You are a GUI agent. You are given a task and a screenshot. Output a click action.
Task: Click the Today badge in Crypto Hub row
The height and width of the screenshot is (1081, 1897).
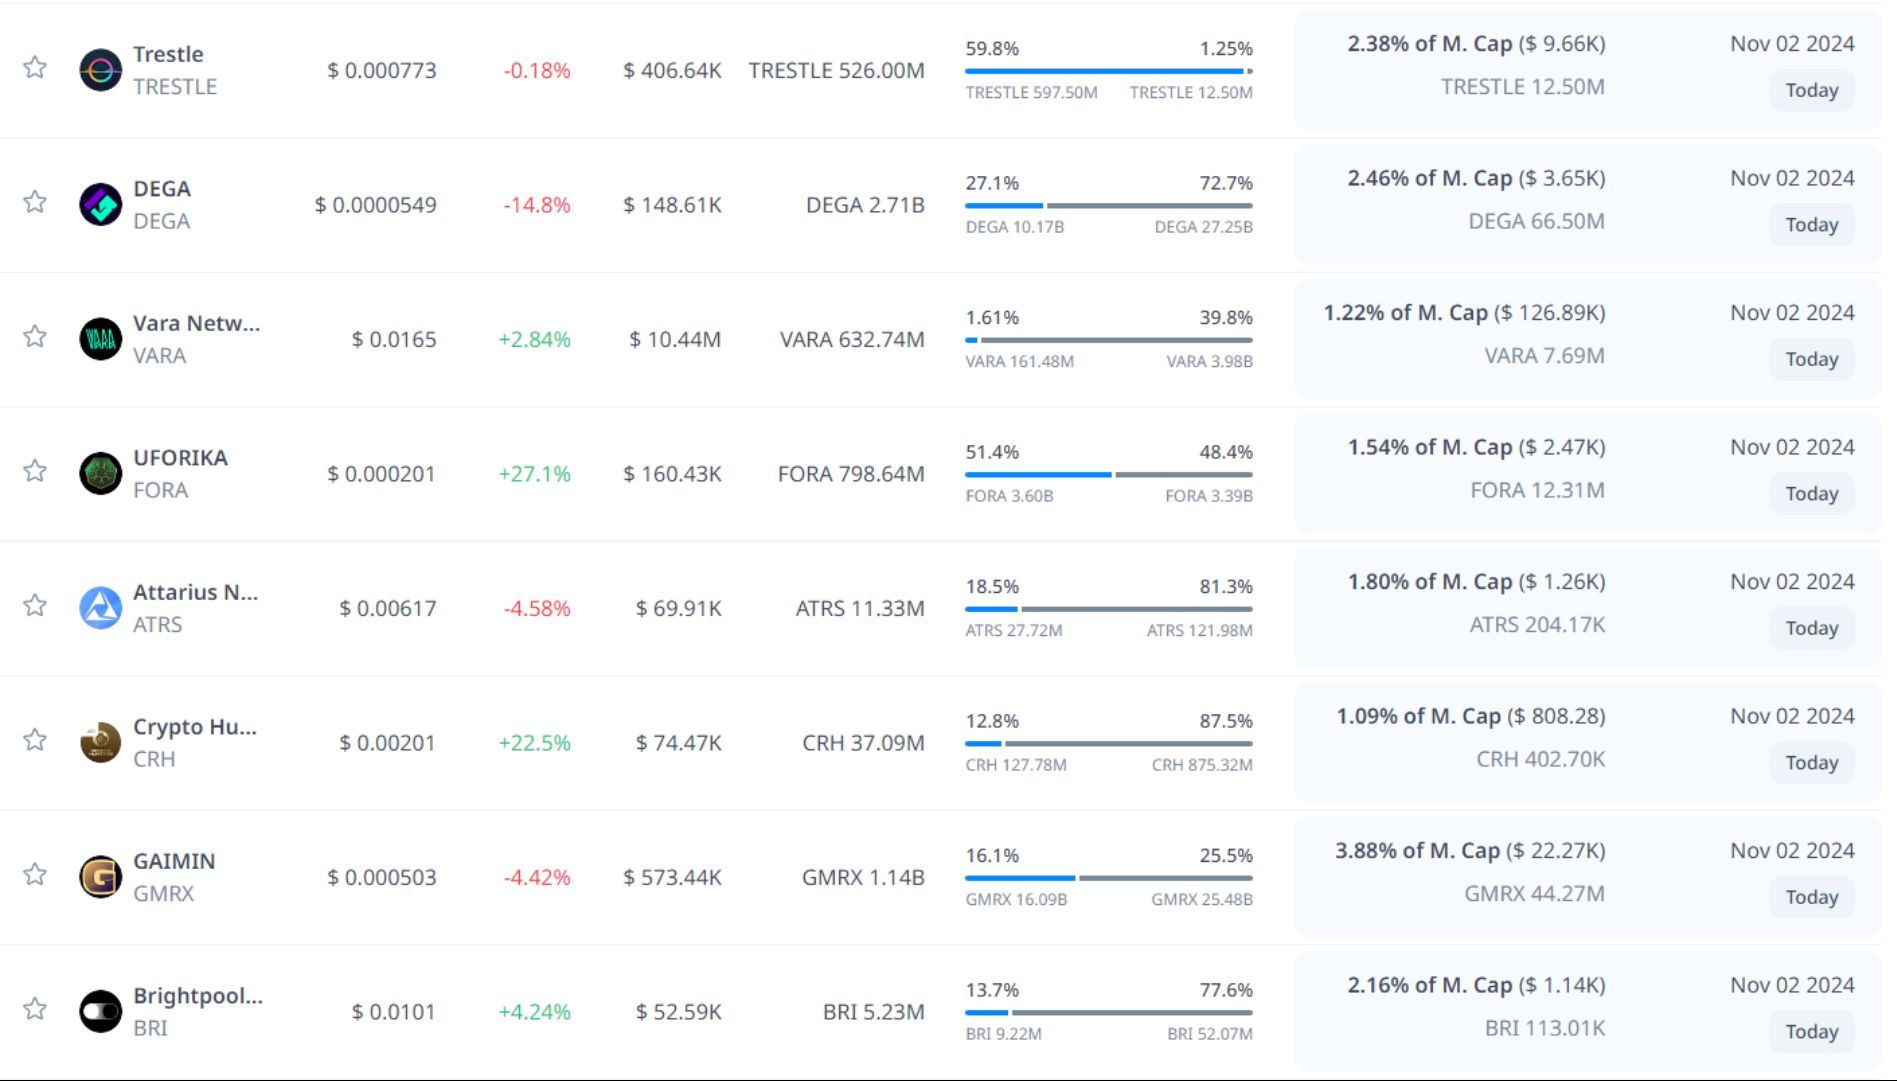1811,763
